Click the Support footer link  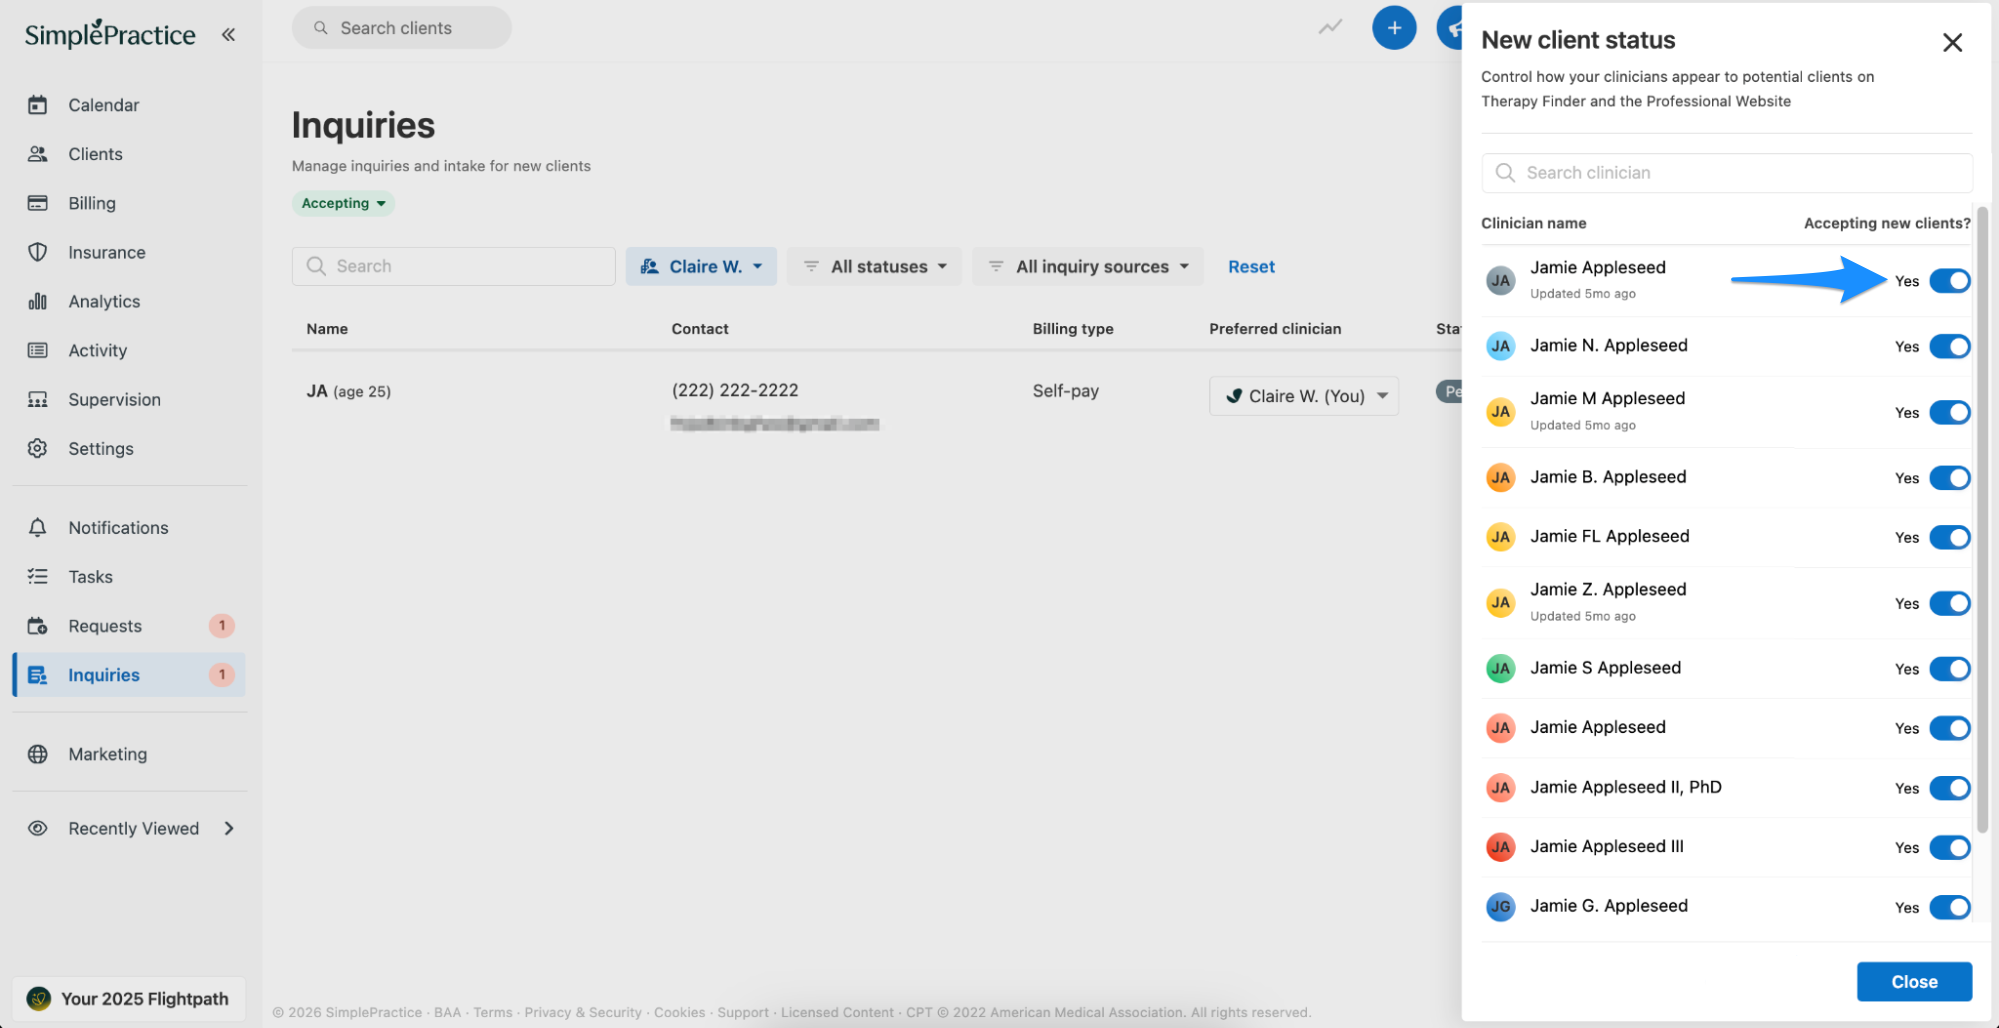(743, 1012)
